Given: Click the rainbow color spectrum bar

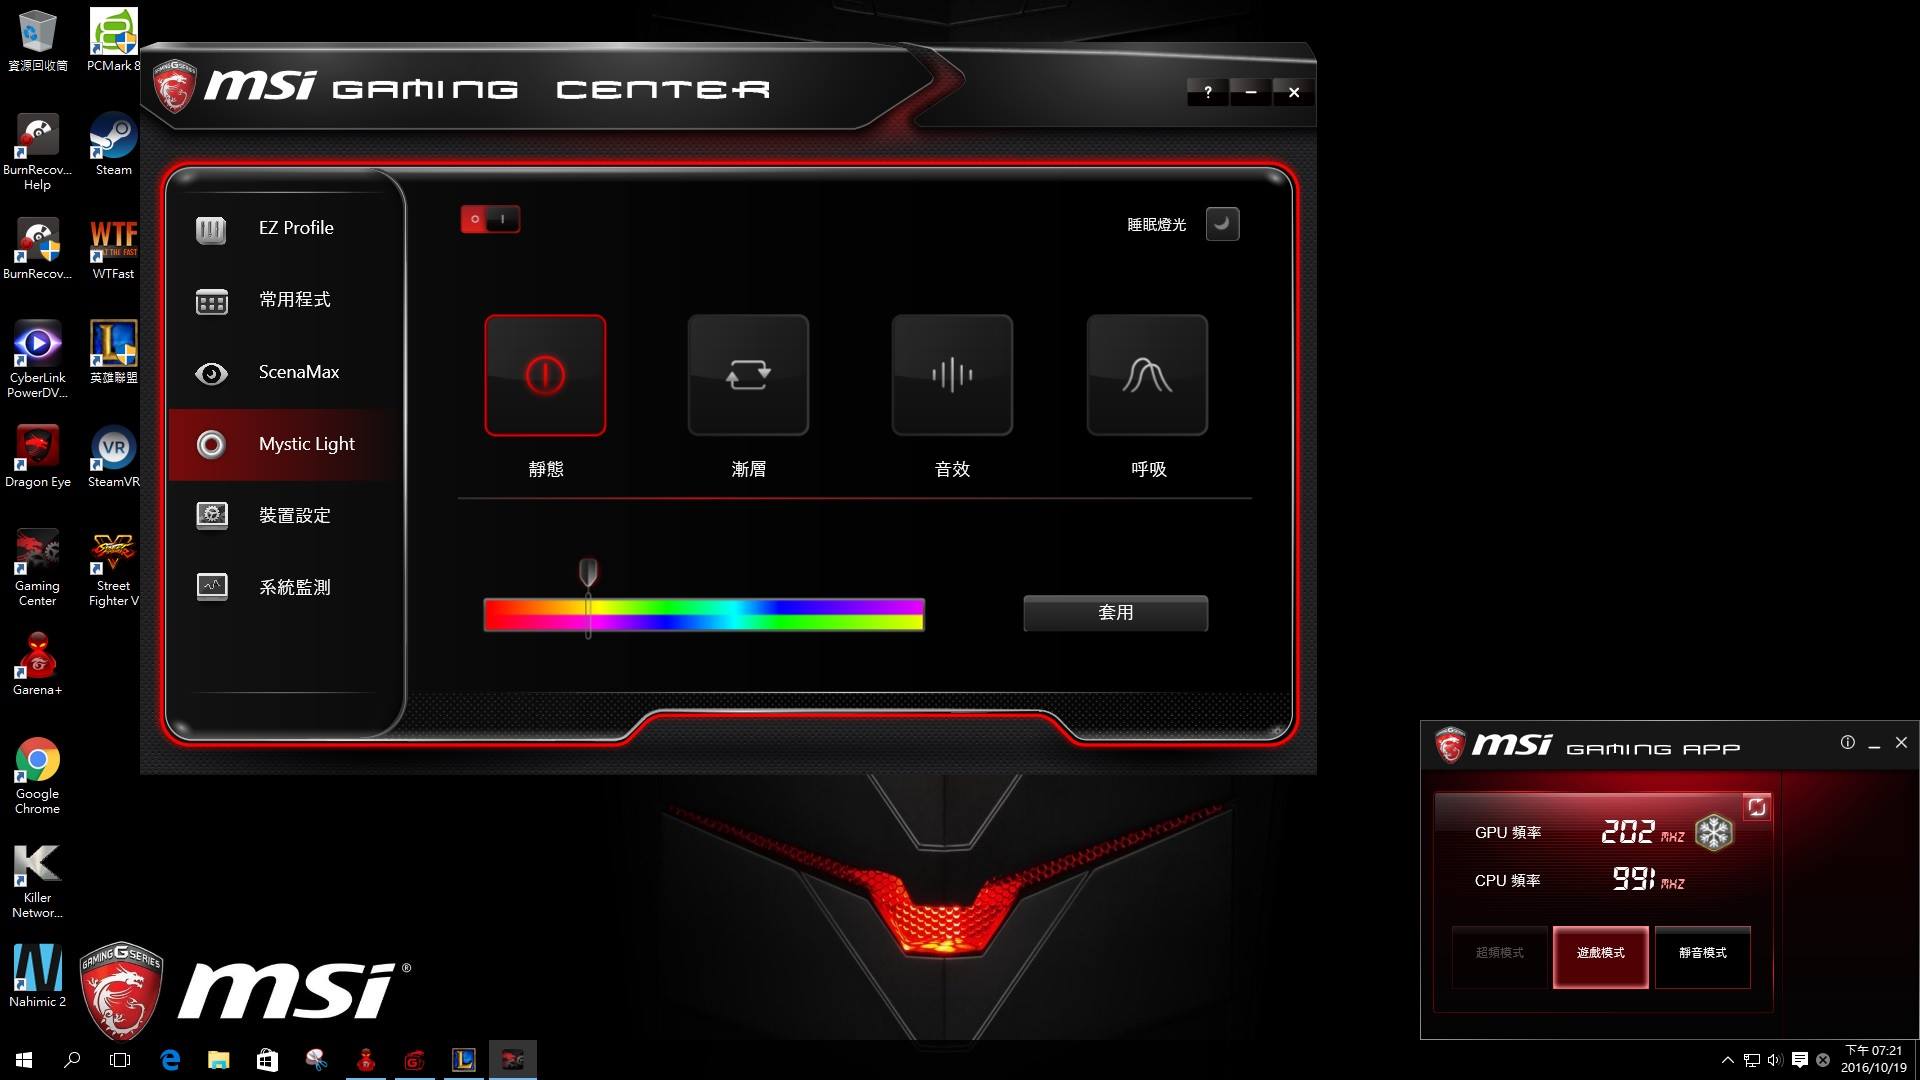Looking at the screenshot, I should [x=704, y=614].
